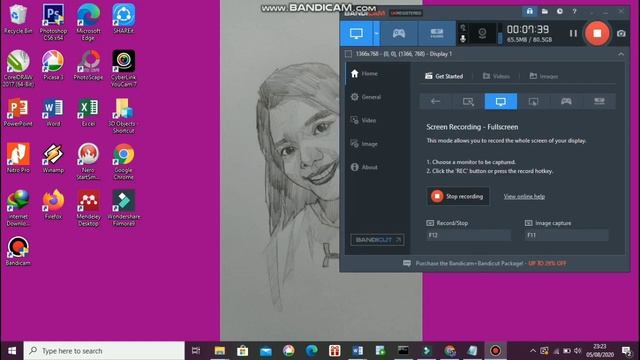Select the Nitro Pro desktop shortcut

(18, 158)
